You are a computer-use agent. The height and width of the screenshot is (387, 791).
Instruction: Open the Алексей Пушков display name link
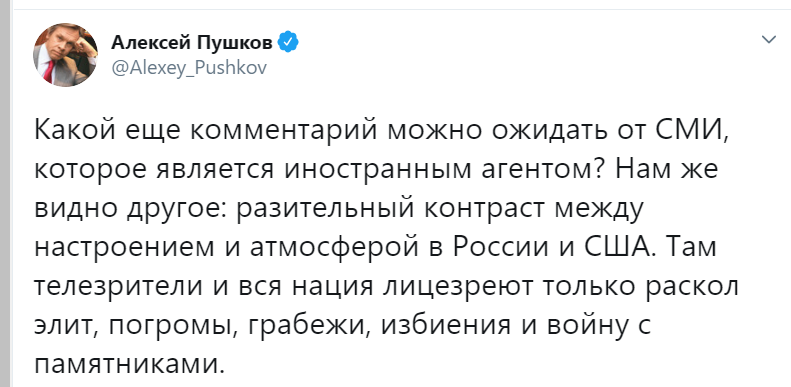[192, 43]
